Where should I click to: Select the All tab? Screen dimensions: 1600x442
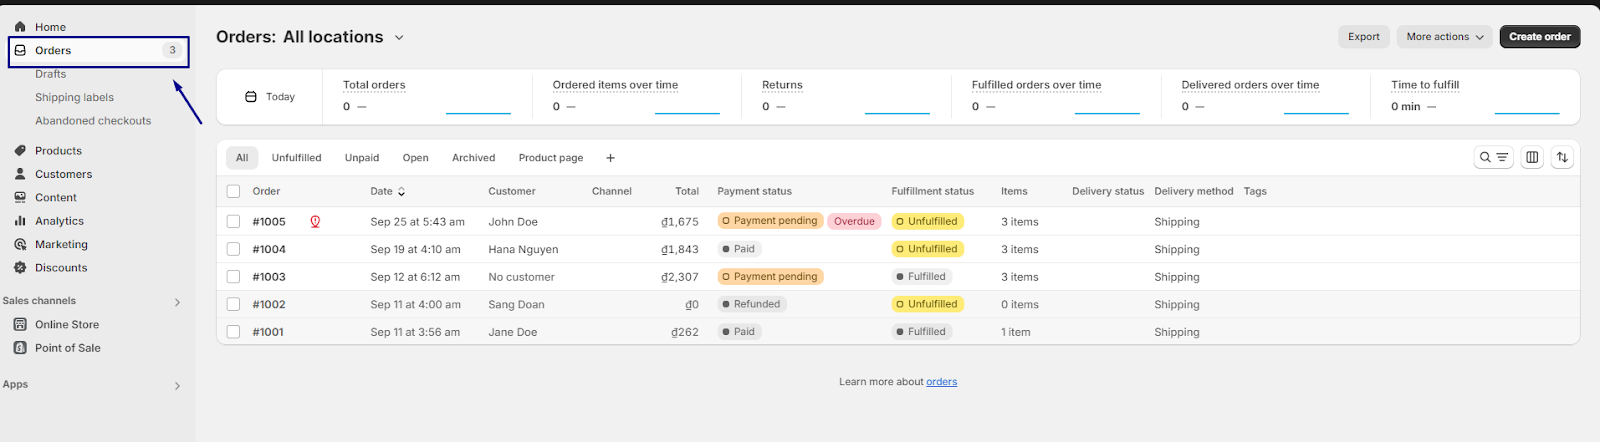click(242, 158)
